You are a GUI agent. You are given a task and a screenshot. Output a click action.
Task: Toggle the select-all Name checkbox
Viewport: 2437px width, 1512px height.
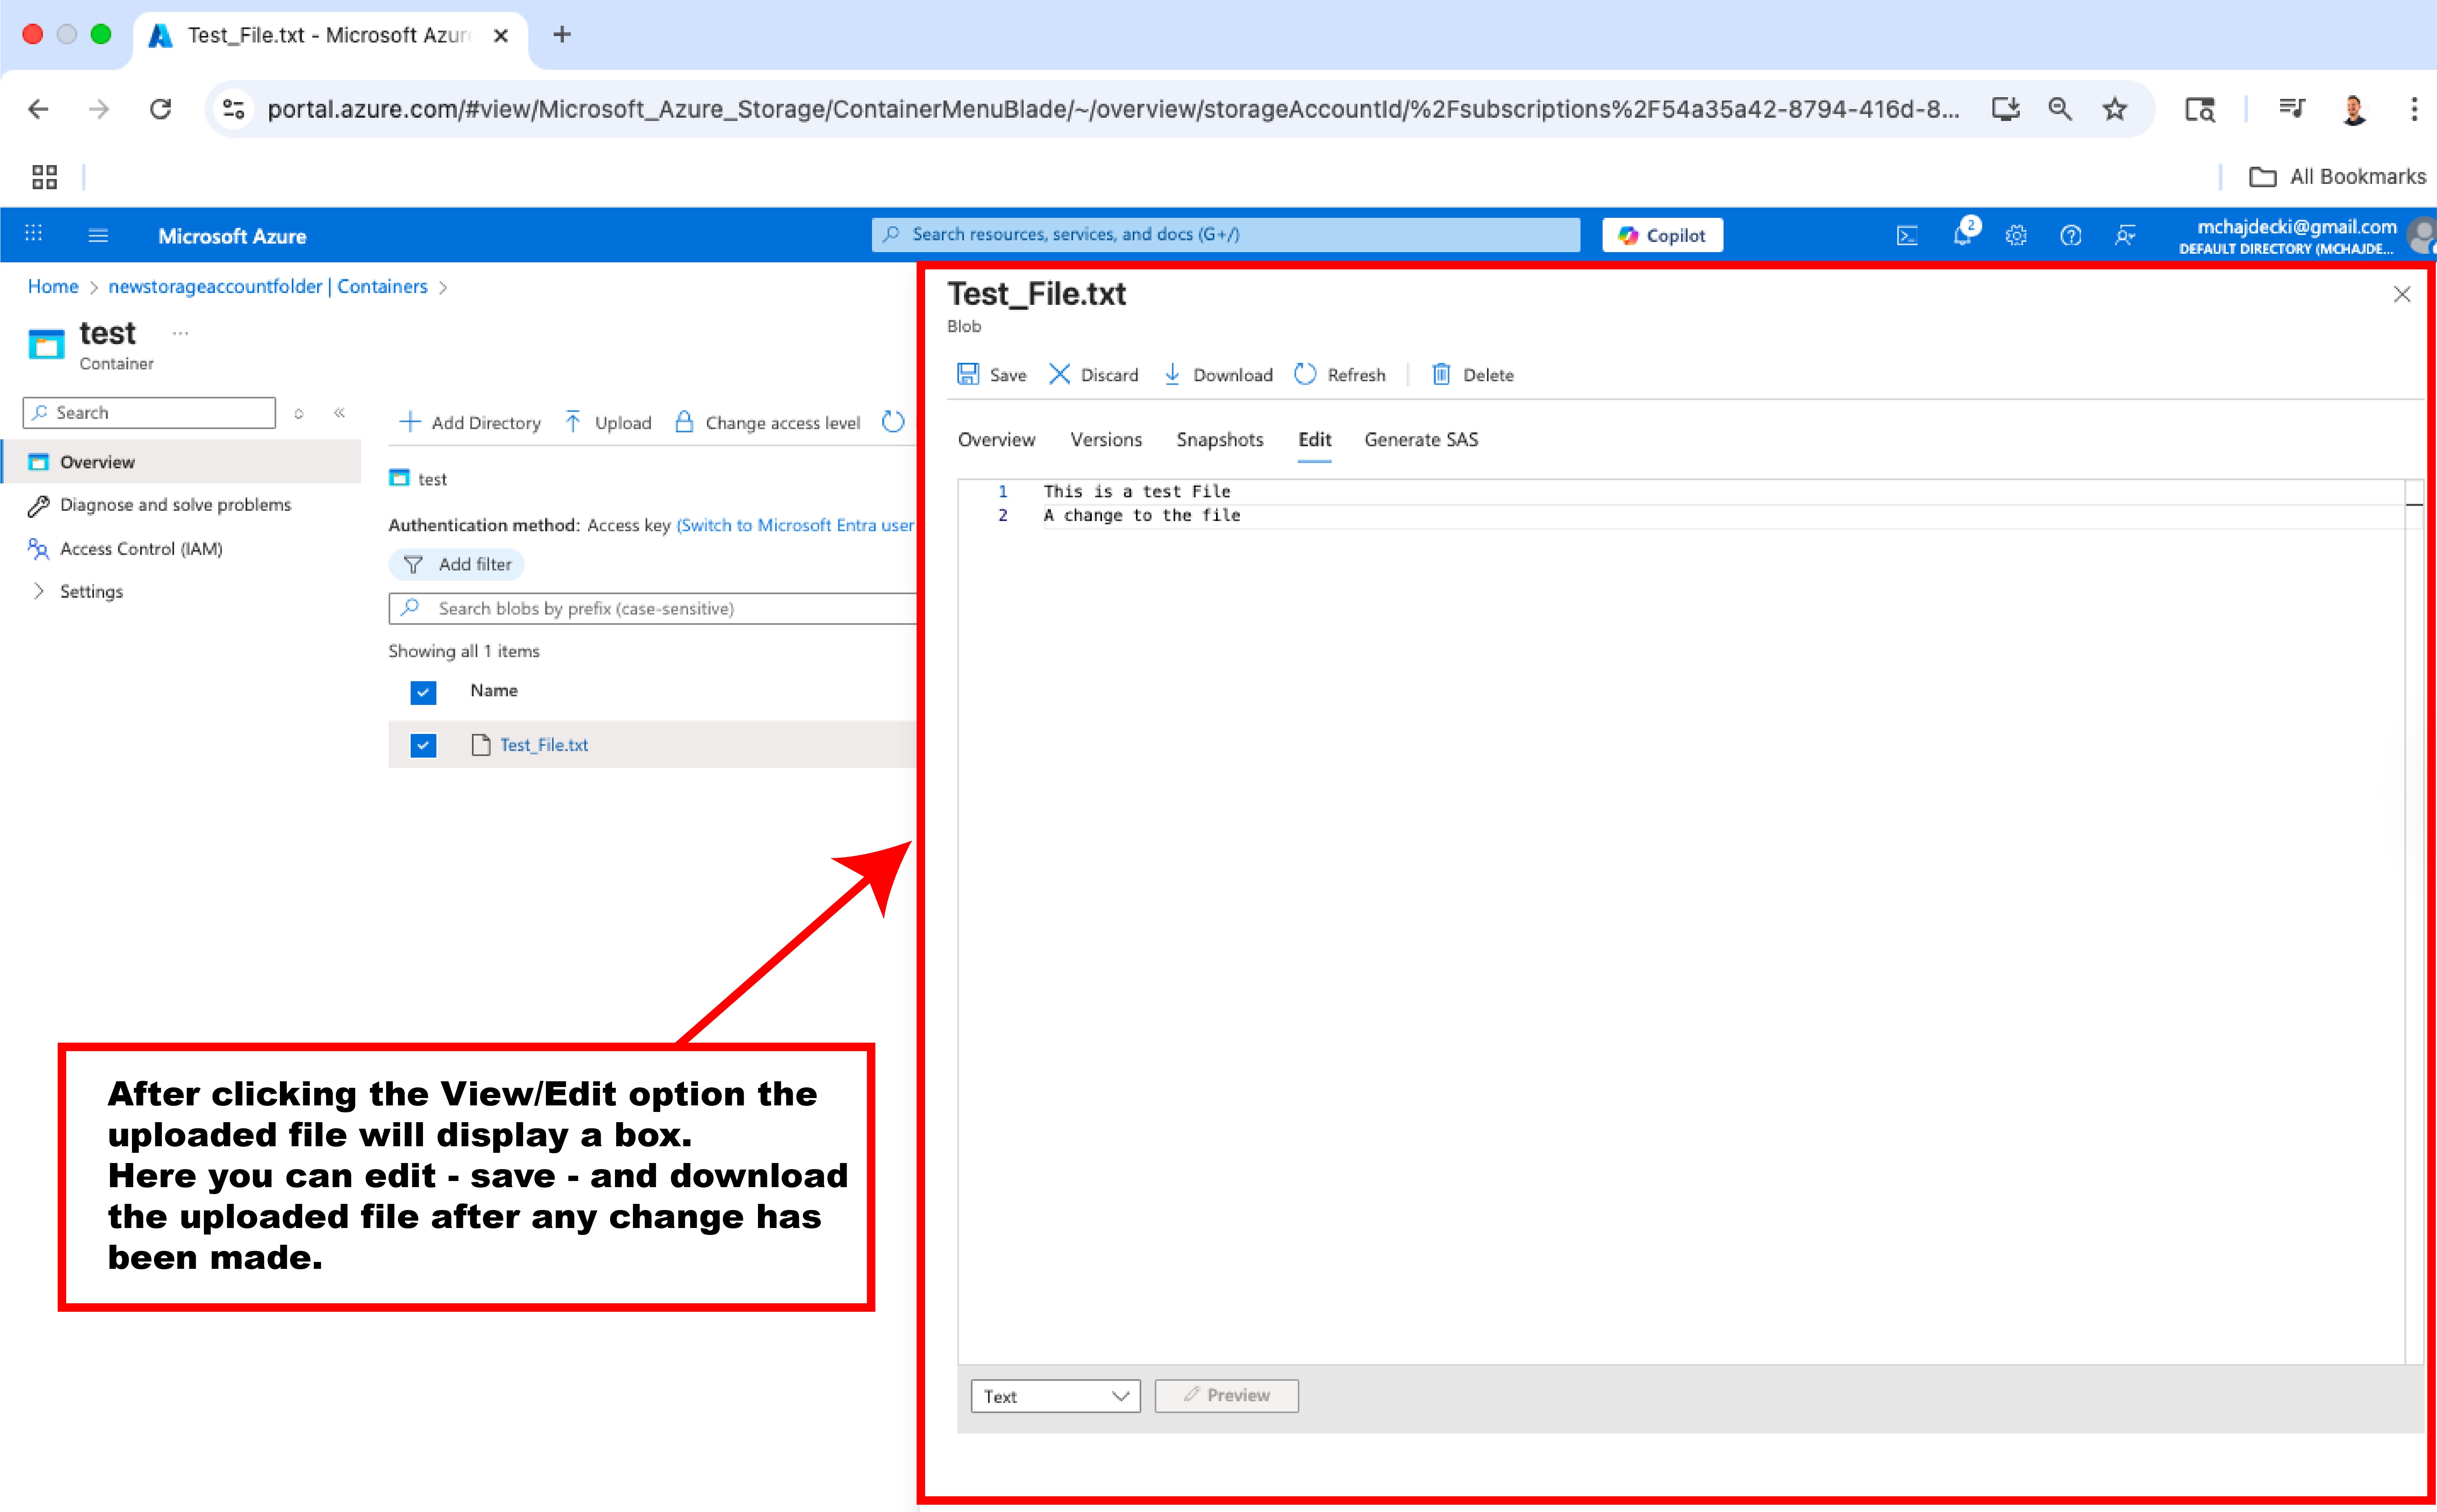pyautogui.click(x=423, y=691)
